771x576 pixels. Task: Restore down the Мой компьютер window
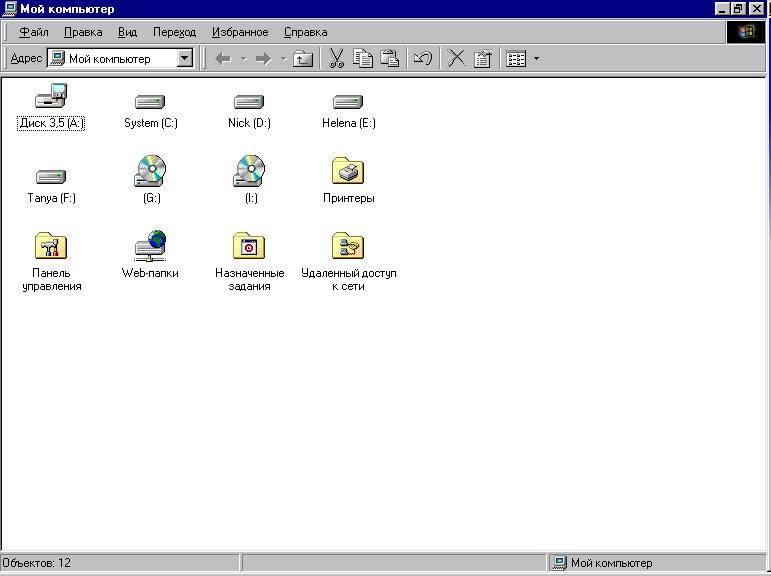point(738,8)
